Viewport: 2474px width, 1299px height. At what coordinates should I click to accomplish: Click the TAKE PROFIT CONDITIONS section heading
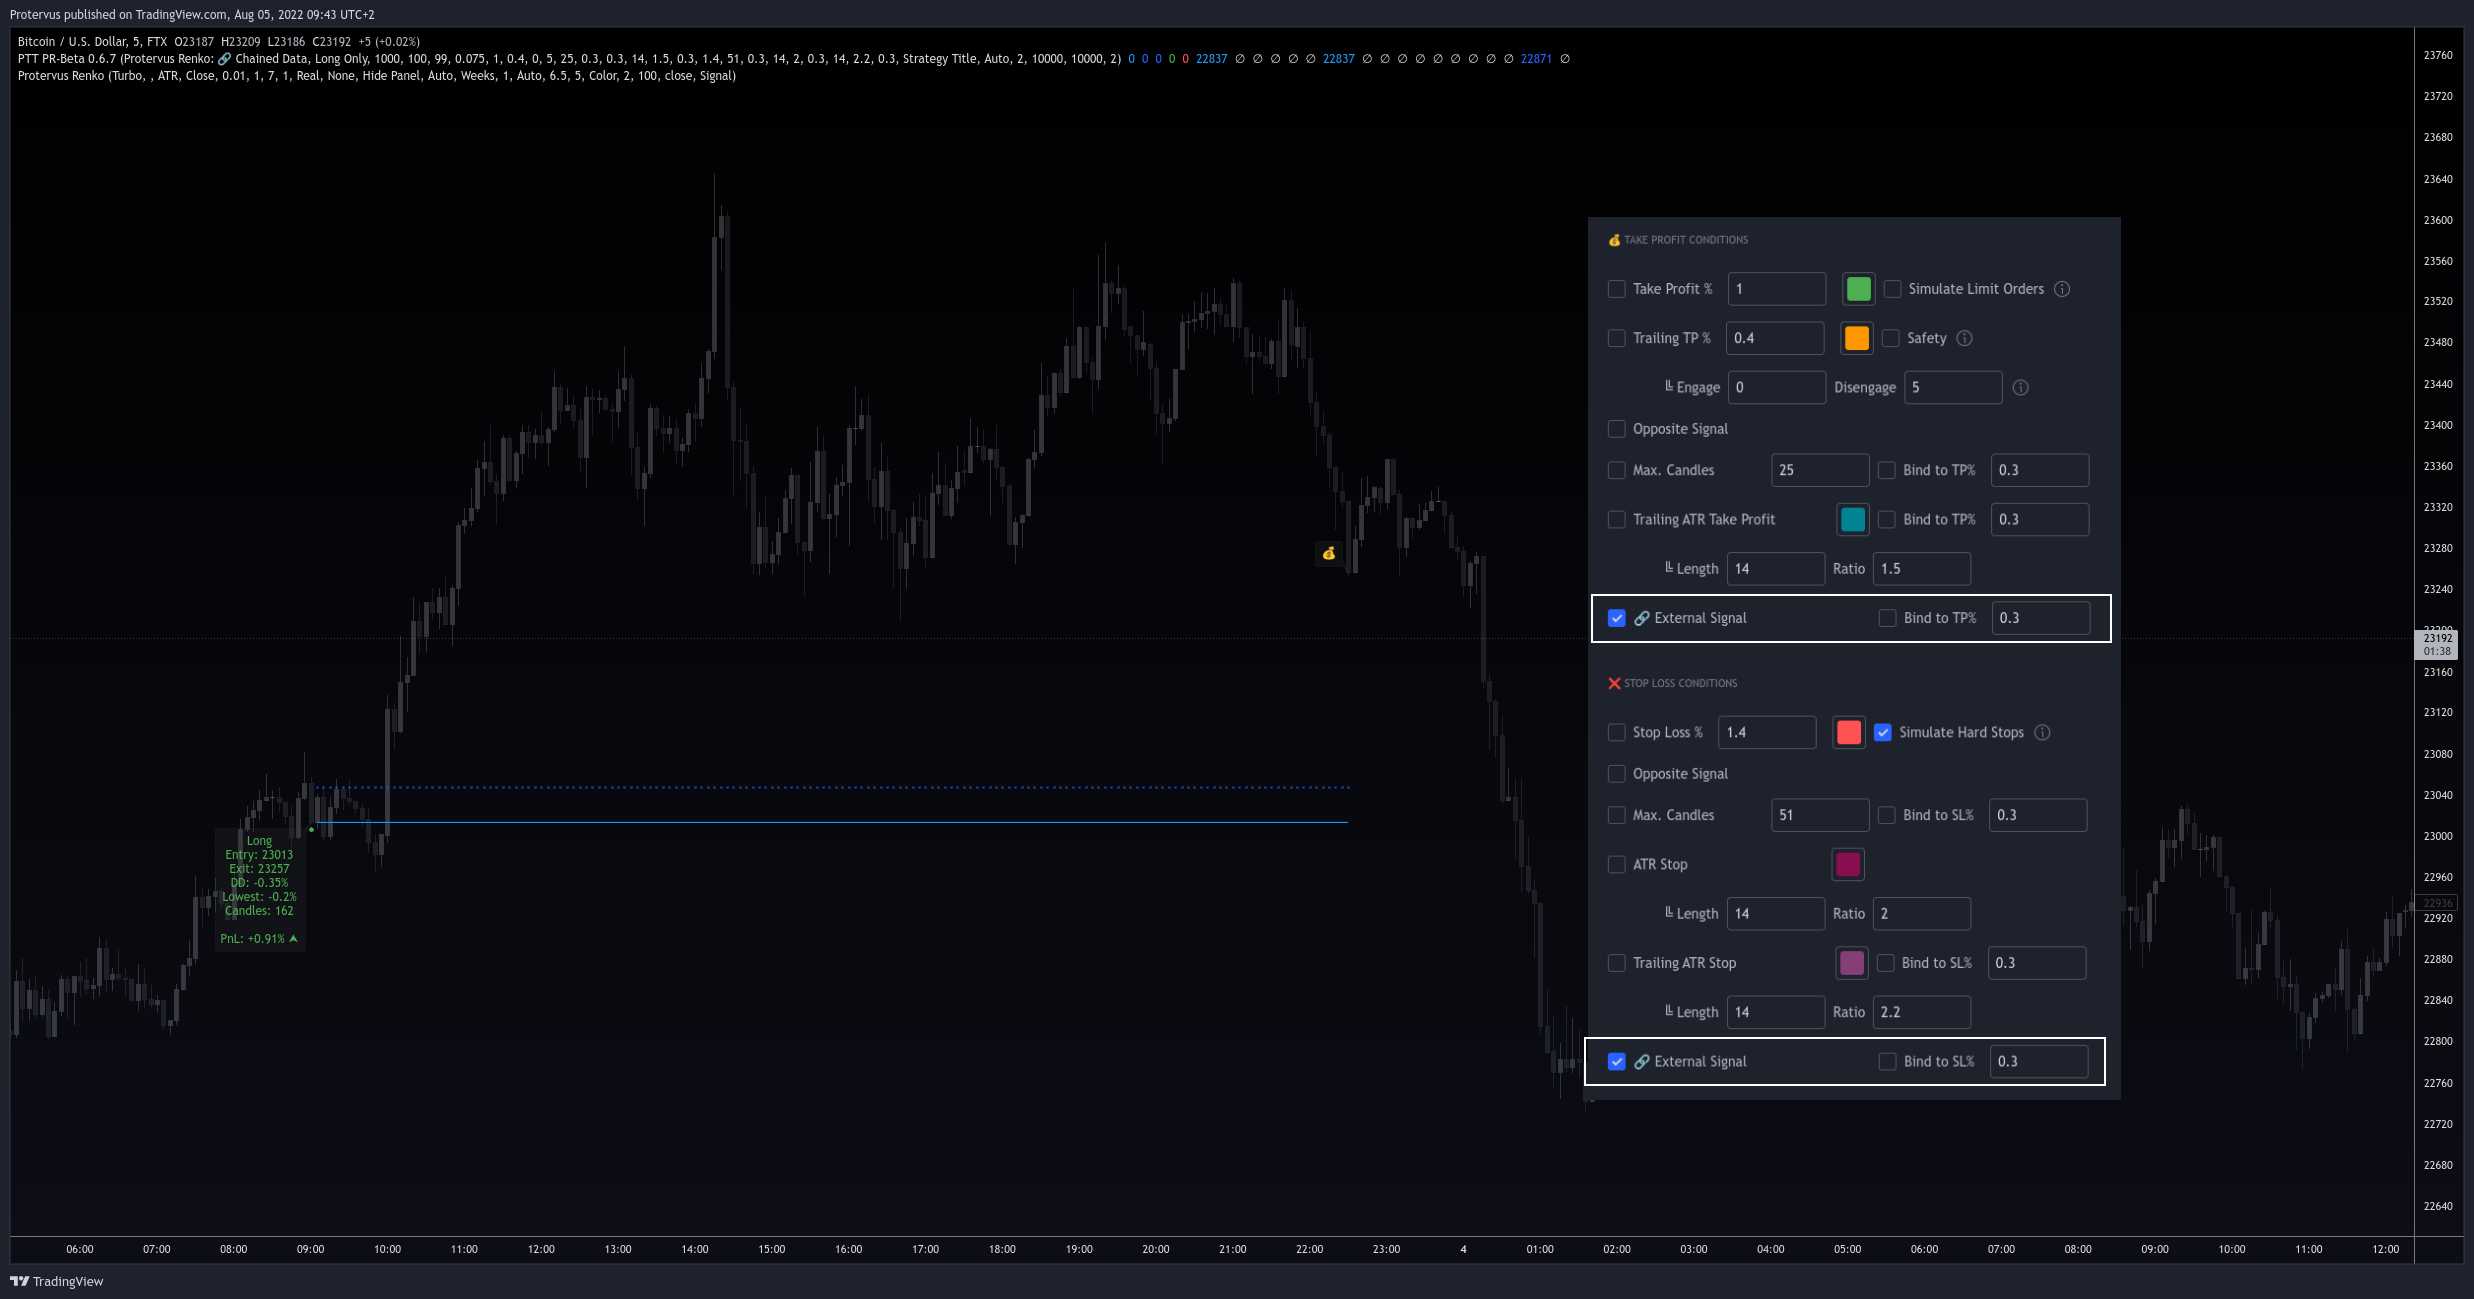coord(1678,240)
